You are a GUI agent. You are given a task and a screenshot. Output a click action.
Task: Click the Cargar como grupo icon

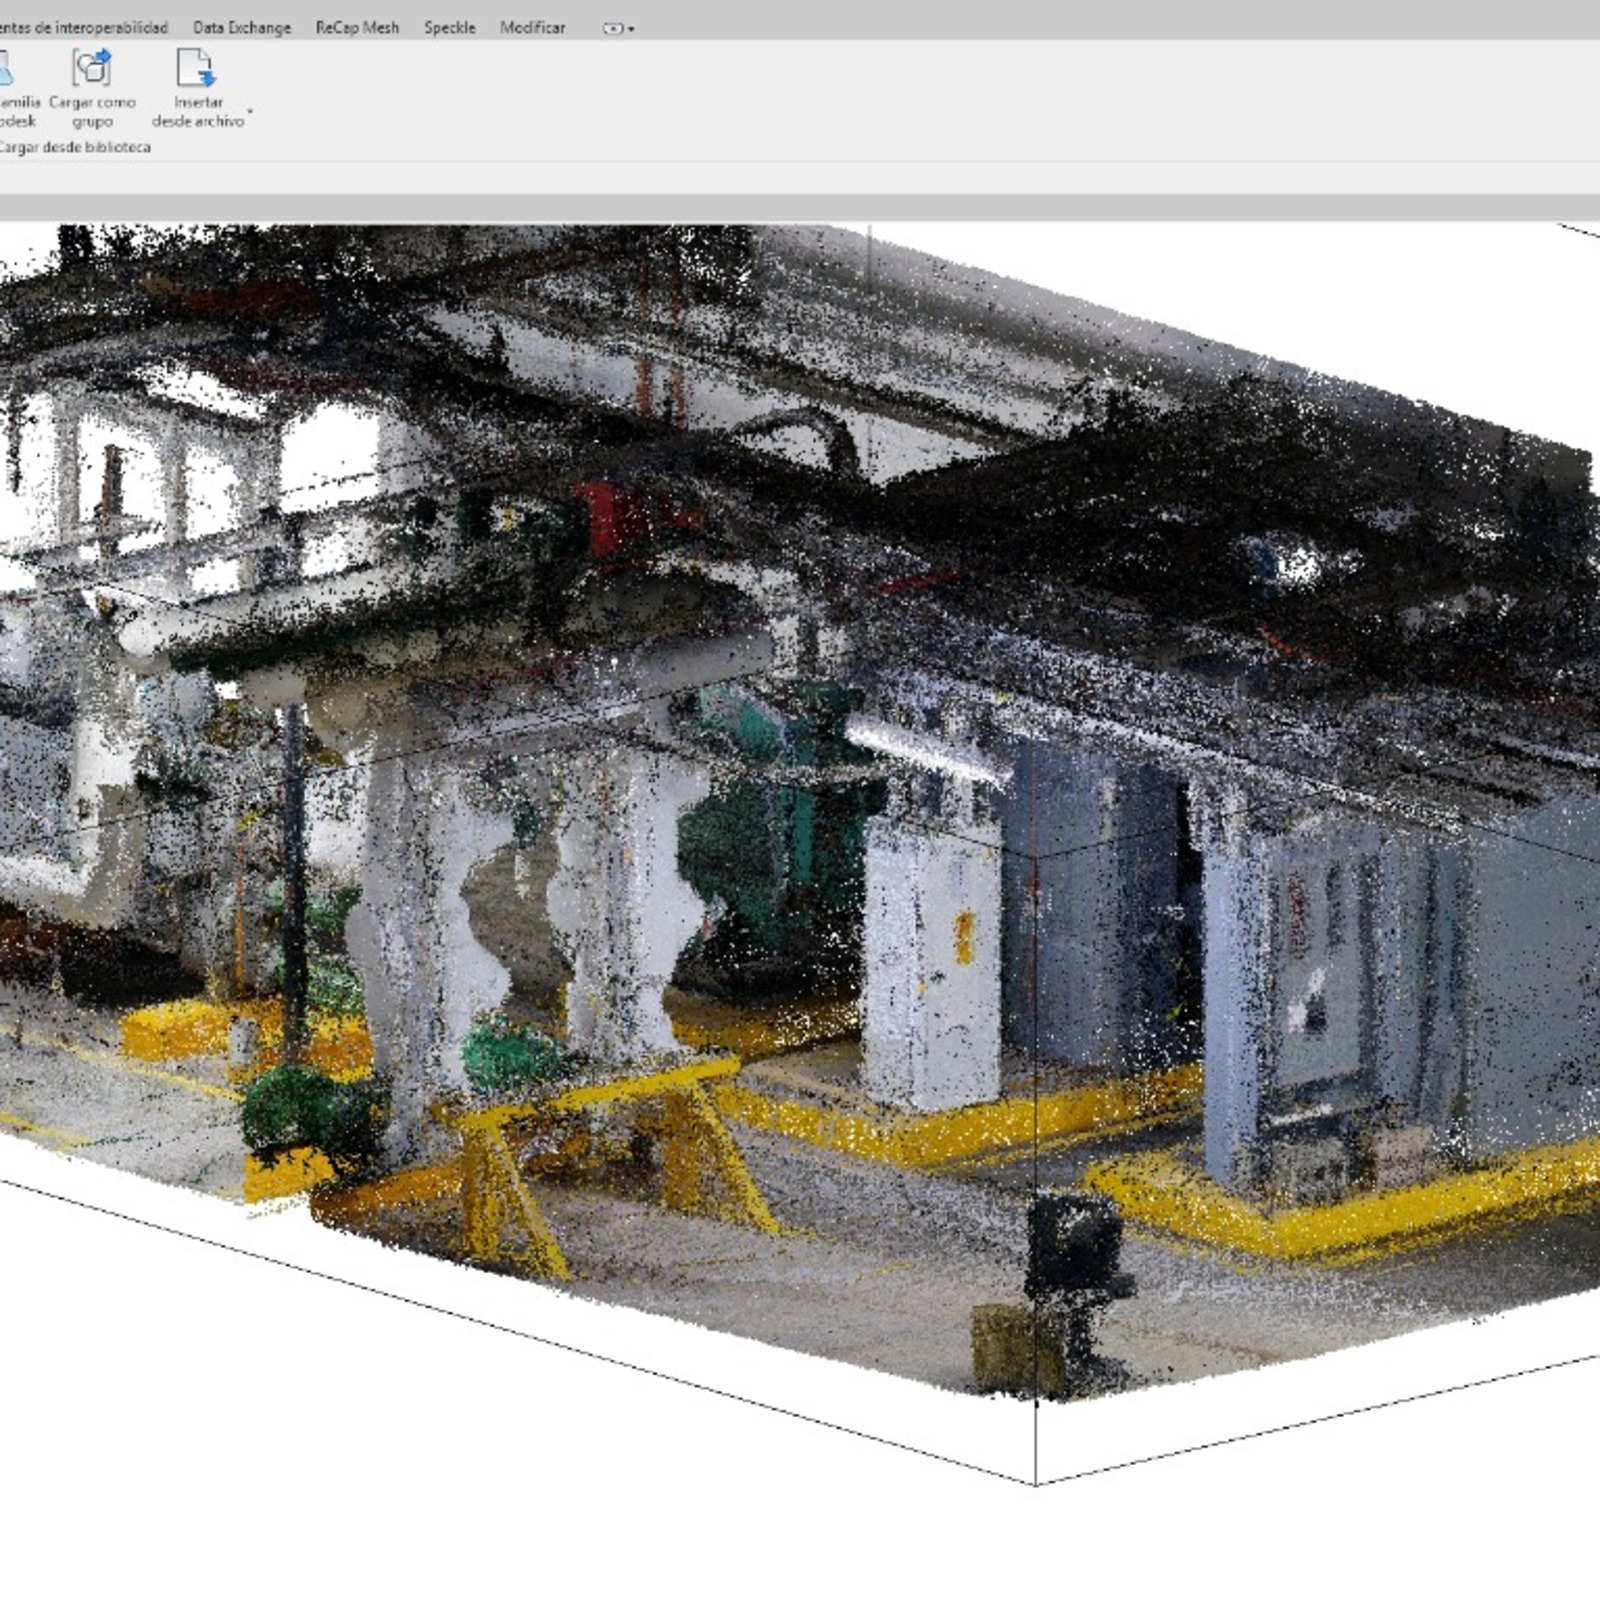pyautogui.click(x=91, y=69)
